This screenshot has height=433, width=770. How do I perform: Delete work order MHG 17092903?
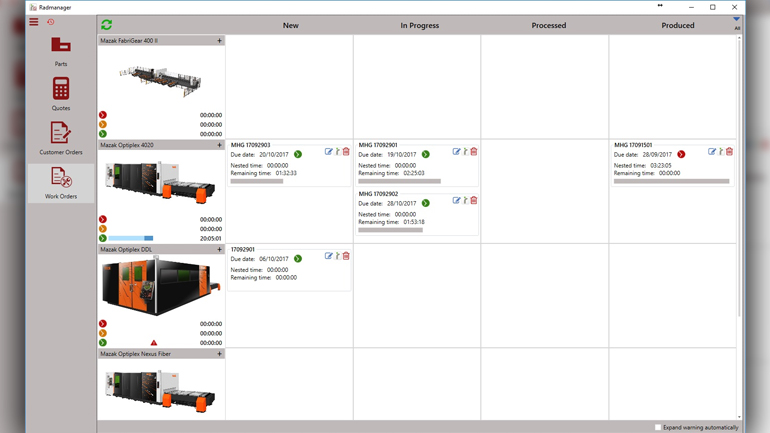pyautogui.click(x=346, y=152)
